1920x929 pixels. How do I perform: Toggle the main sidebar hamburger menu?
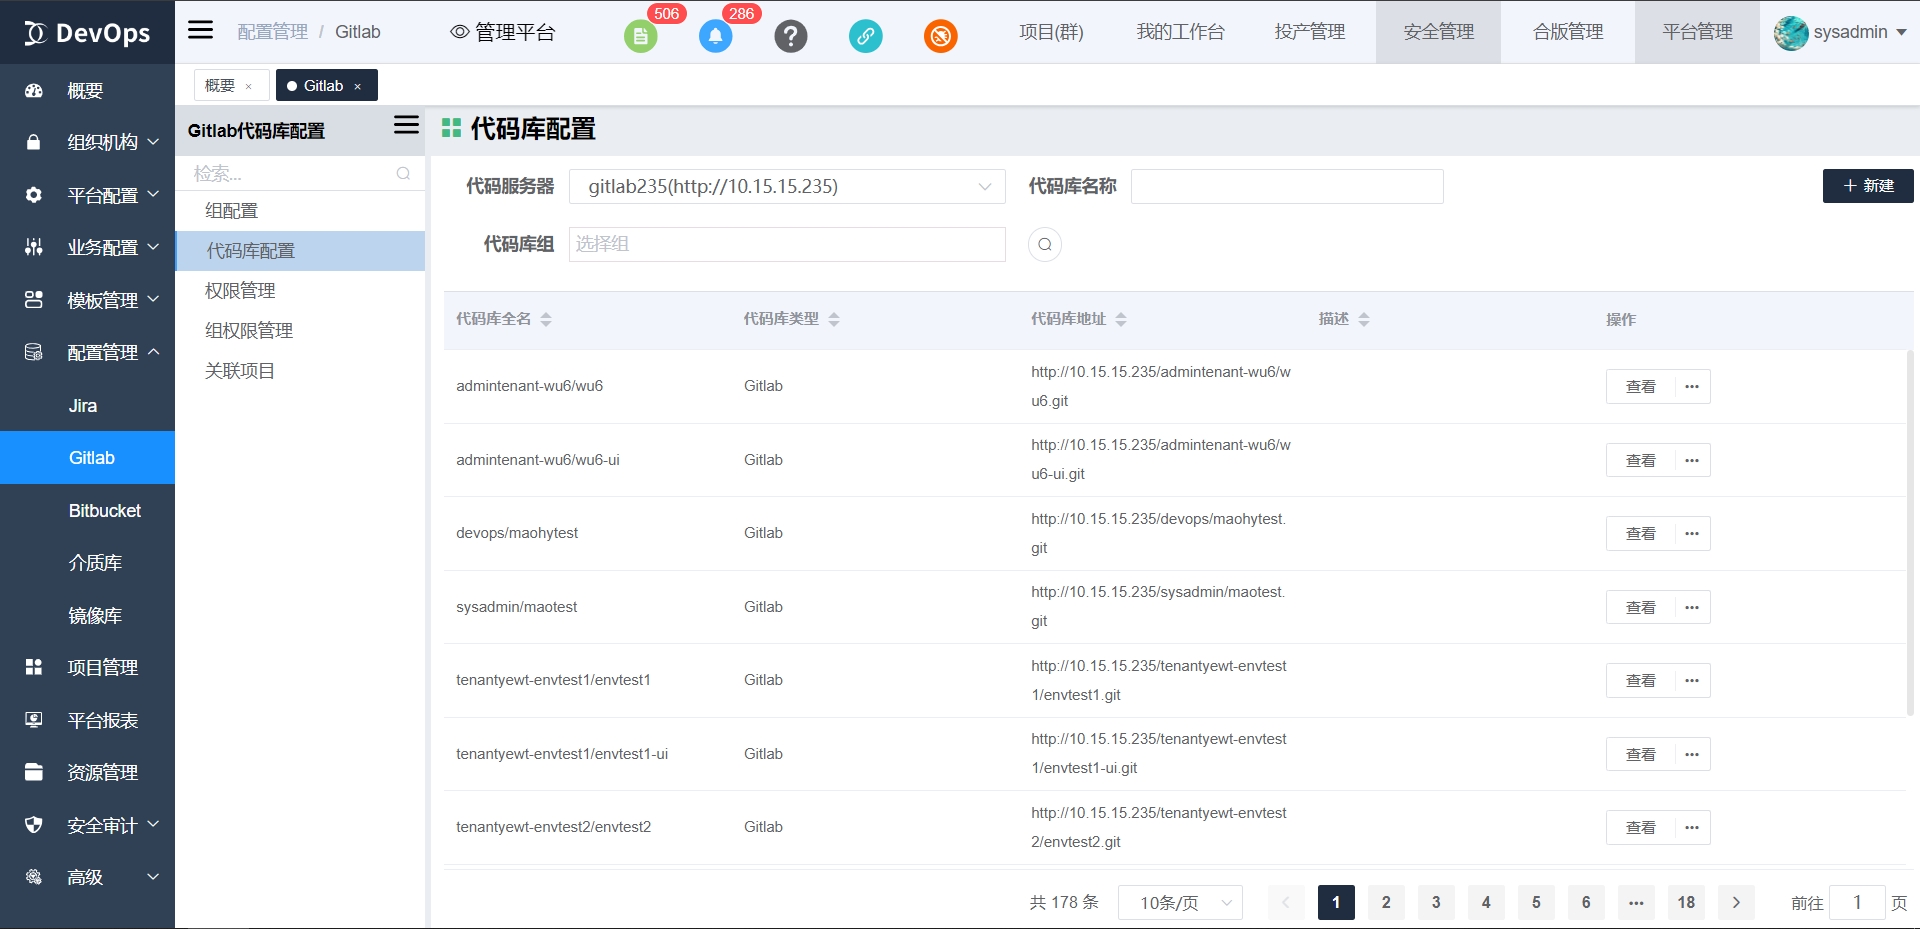pyautogui.click(x=201, y=30)
